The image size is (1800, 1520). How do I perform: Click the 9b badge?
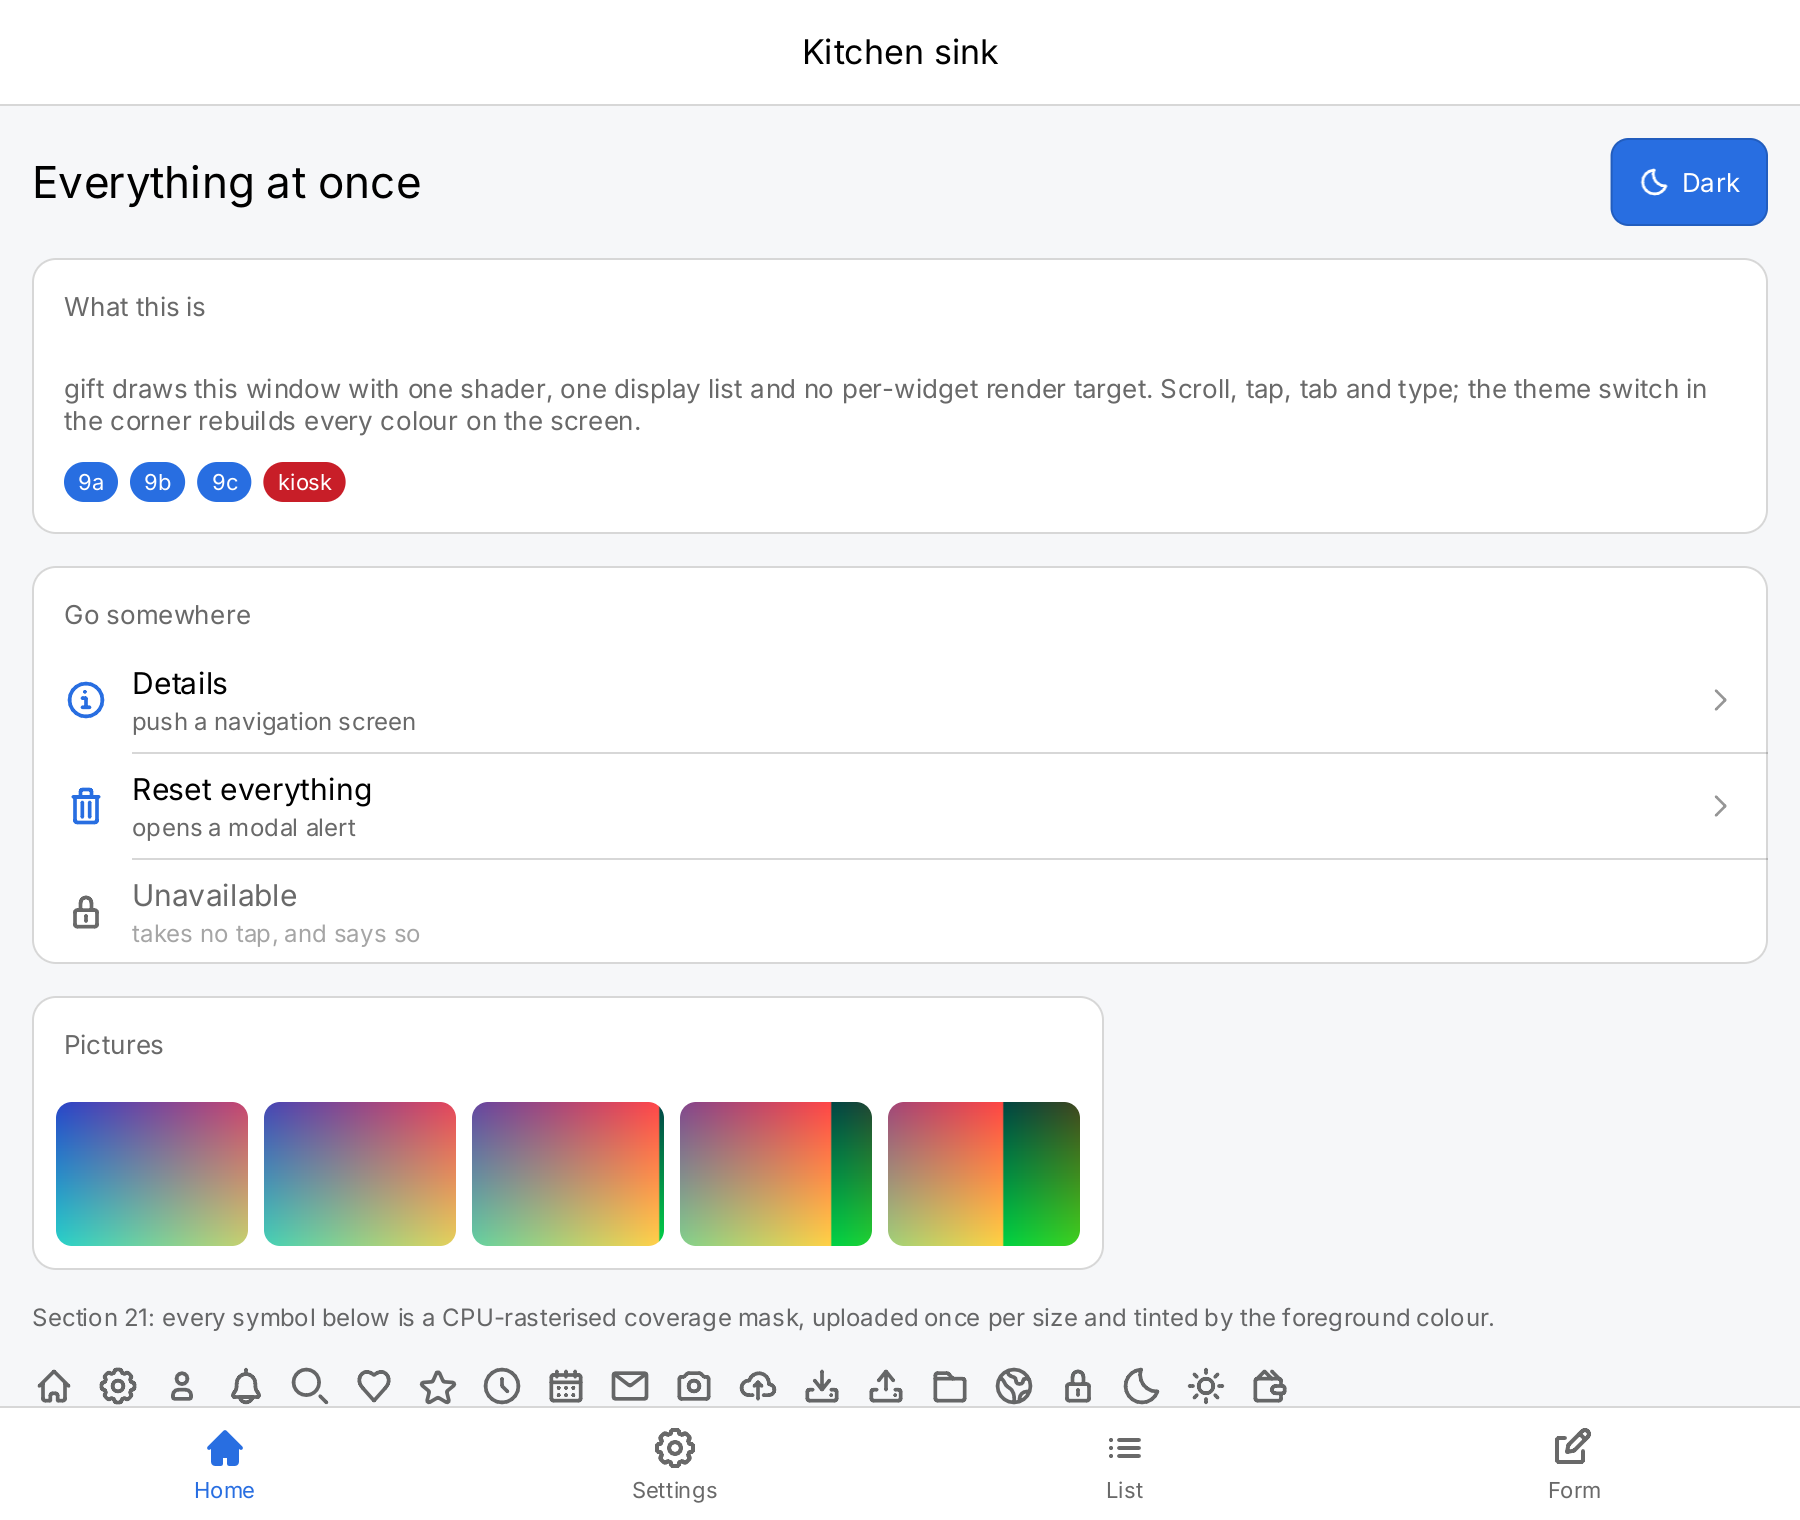pos(157,482)
